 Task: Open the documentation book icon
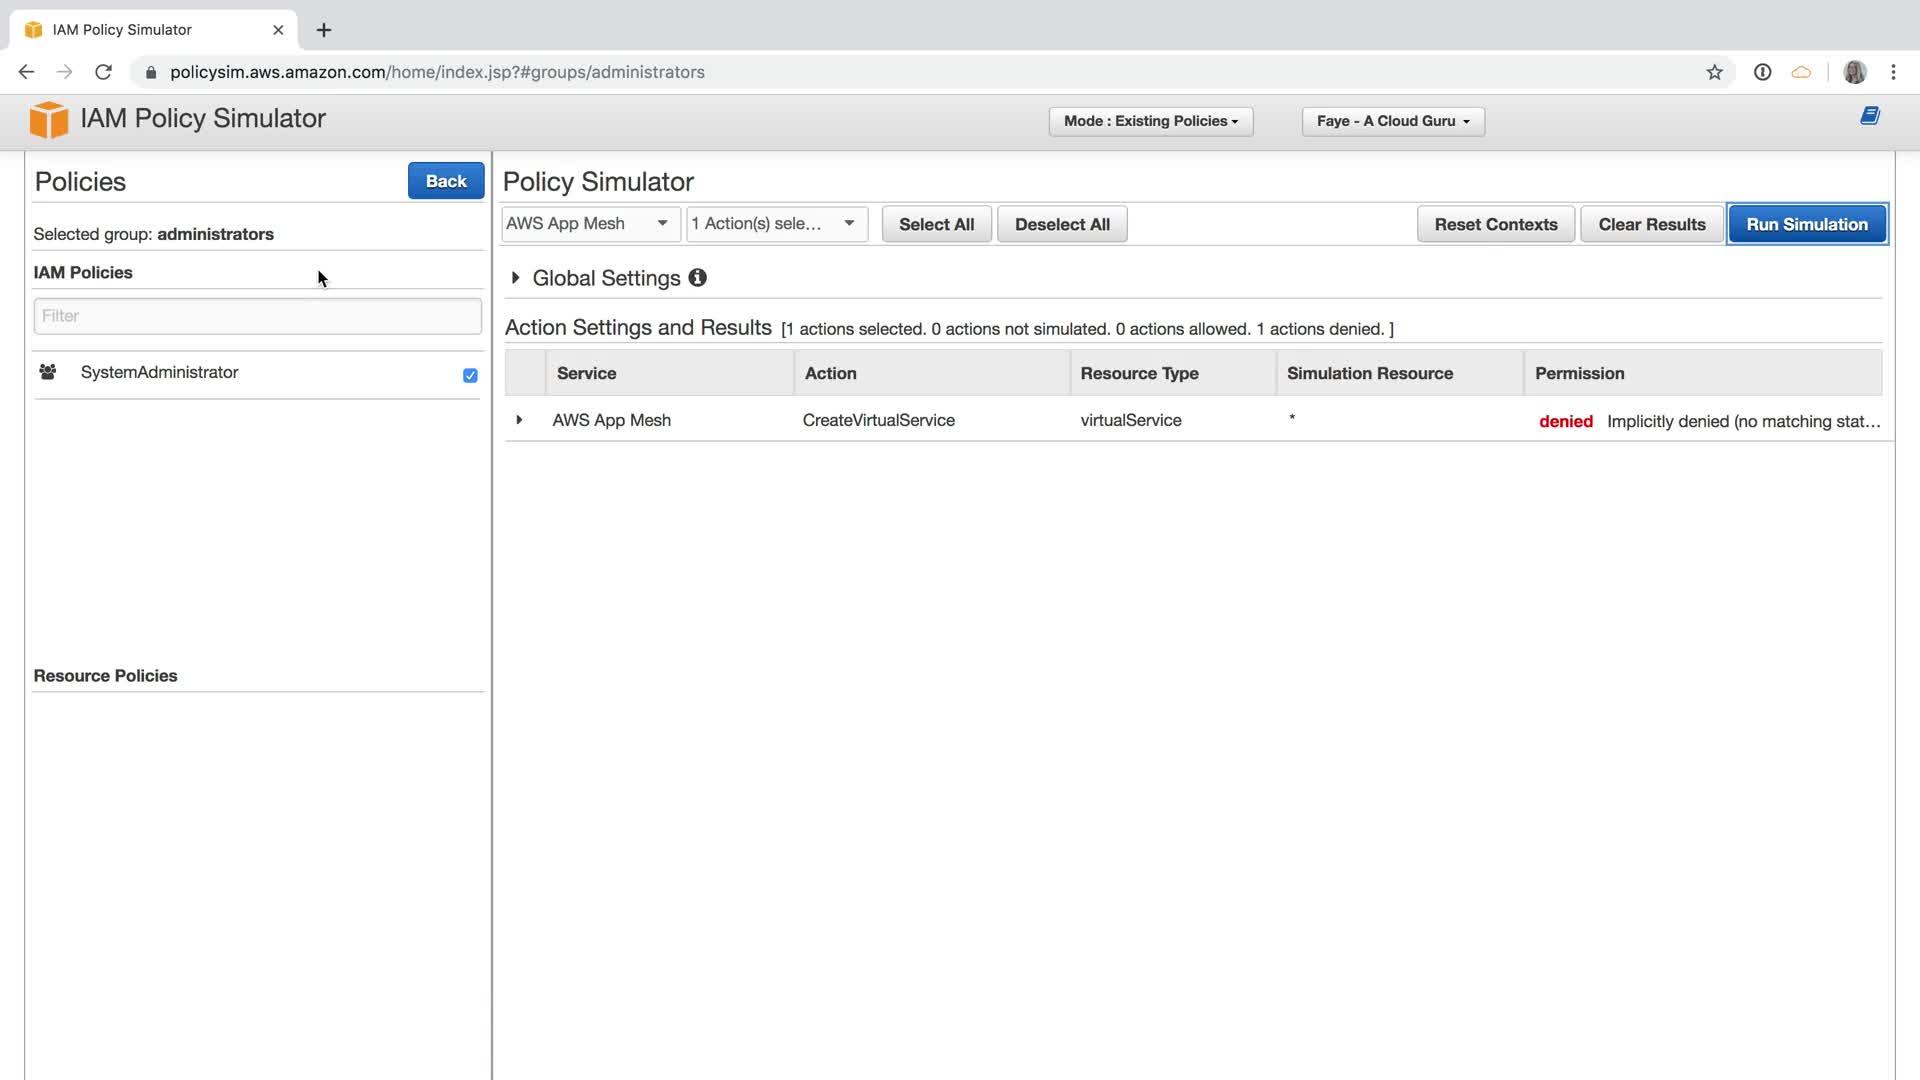click(1870, 116)
